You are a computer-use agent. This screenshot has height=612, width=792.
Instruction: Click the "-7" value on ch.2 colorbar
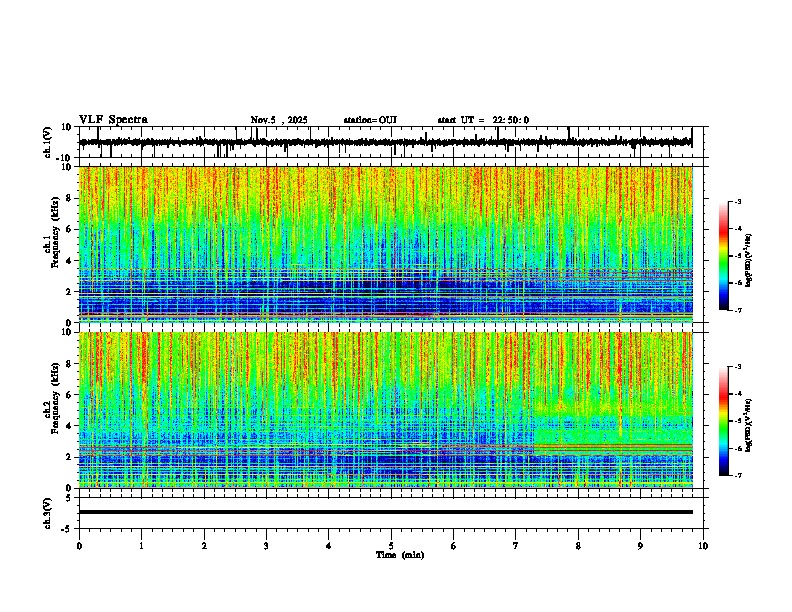click(x=738, y=475)
